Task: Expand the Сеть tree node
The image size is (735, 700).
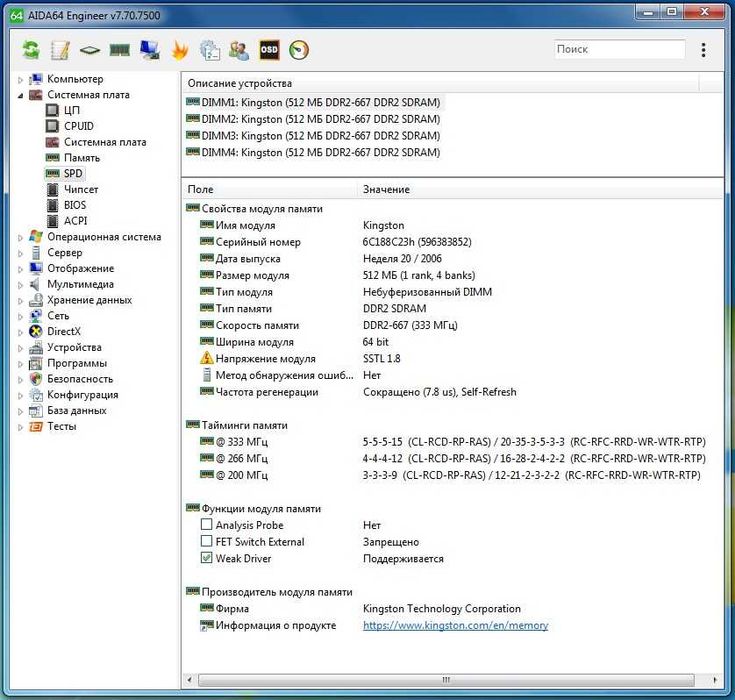Action: click(x=20, y=316)
